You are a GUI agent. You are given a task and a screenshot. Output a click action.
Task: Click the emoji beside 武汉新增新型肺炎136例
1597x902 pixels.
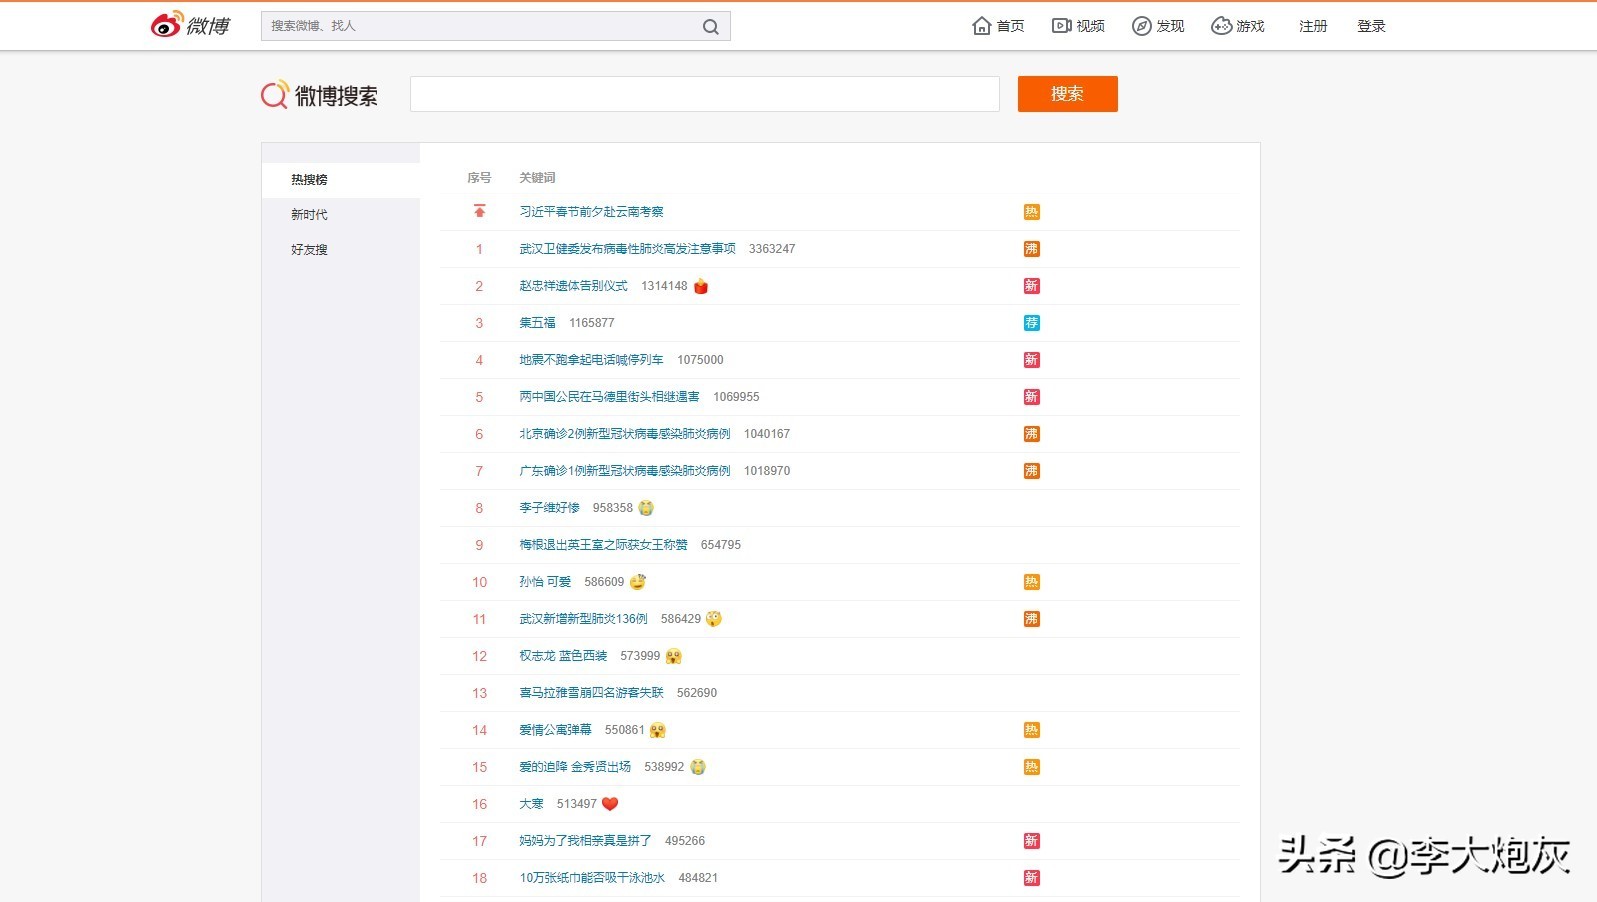(x=714, y=619)
